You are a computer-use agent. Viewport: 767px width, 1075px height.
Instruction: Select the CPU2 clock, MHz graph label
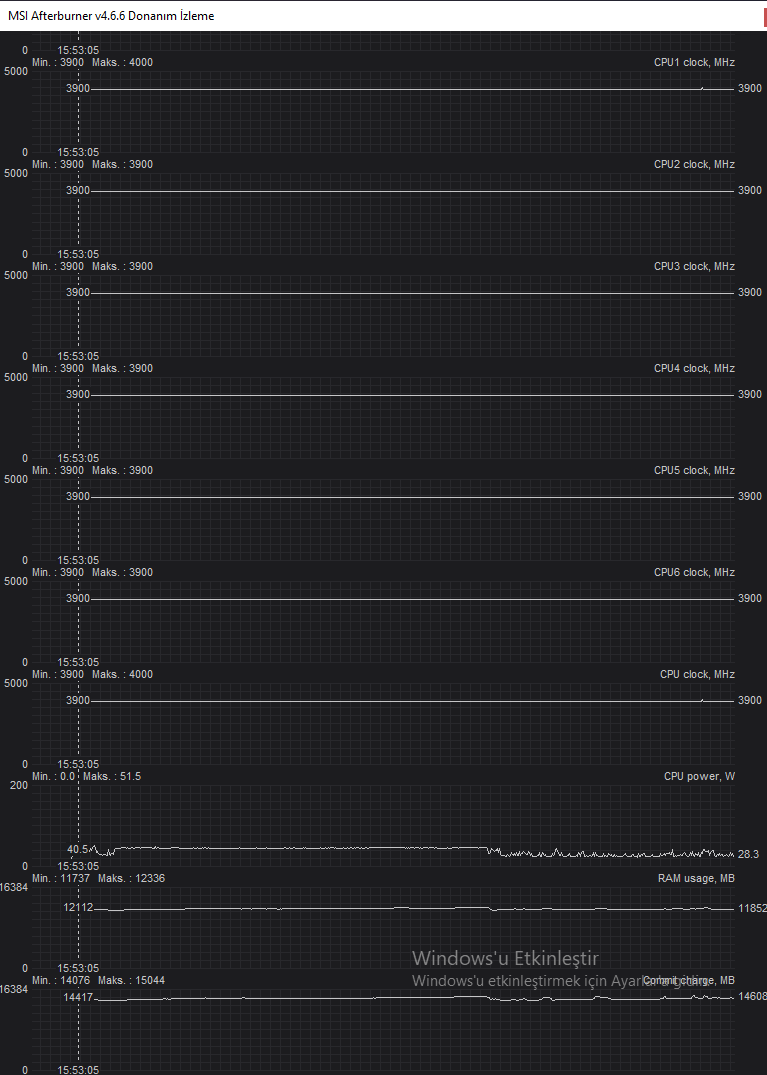coord(694,165)
